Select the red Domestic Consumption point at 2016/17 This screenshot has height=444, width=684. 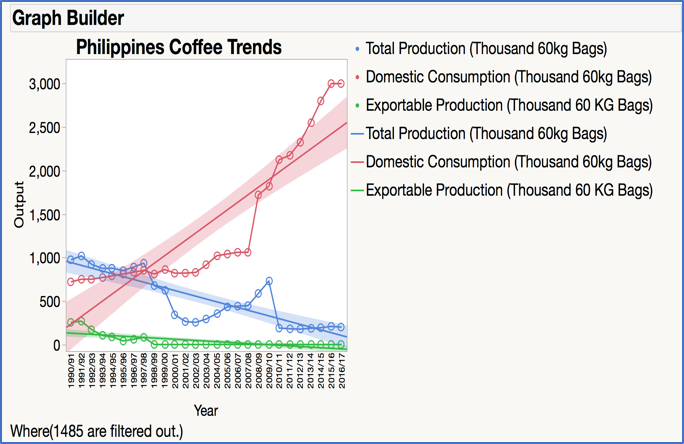pos(341,83)
